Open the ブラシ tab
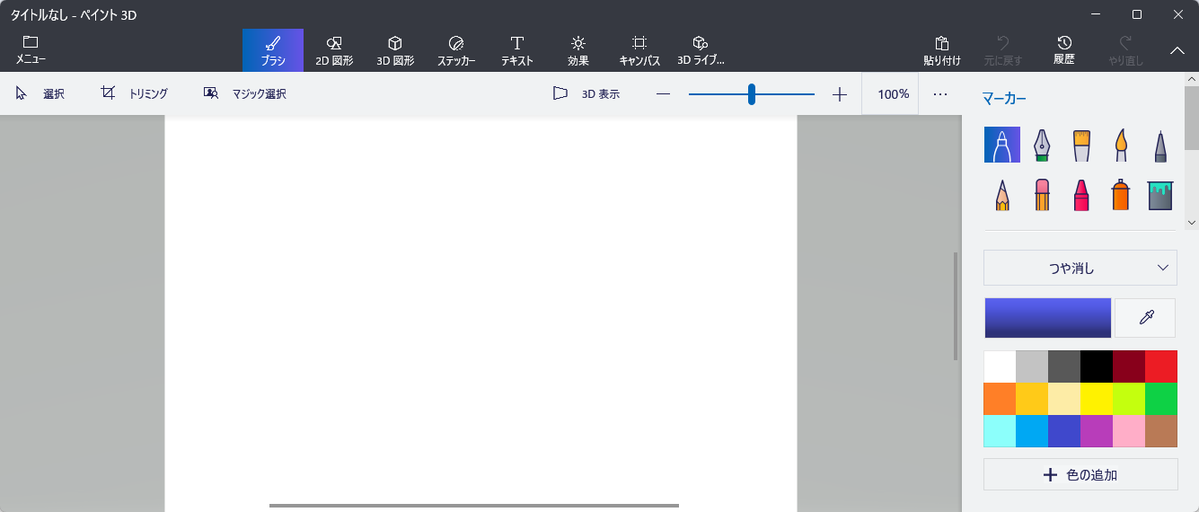Image resolution: width=1199 pixels, height=512 pixels. click(273, 50)
